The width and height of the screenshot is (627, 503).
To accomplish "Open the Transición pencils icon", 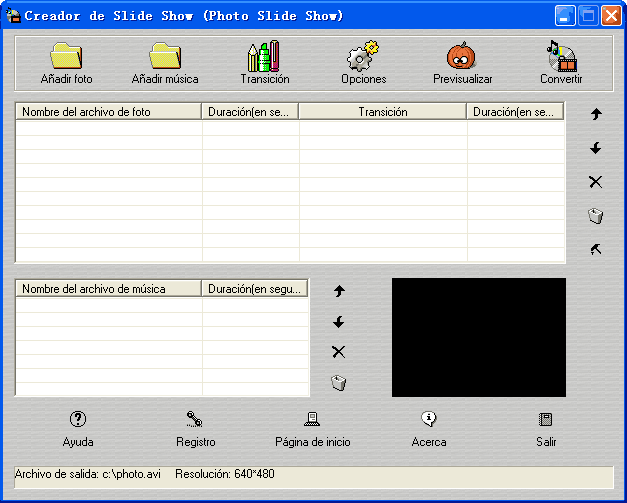I will click(264, 56).
